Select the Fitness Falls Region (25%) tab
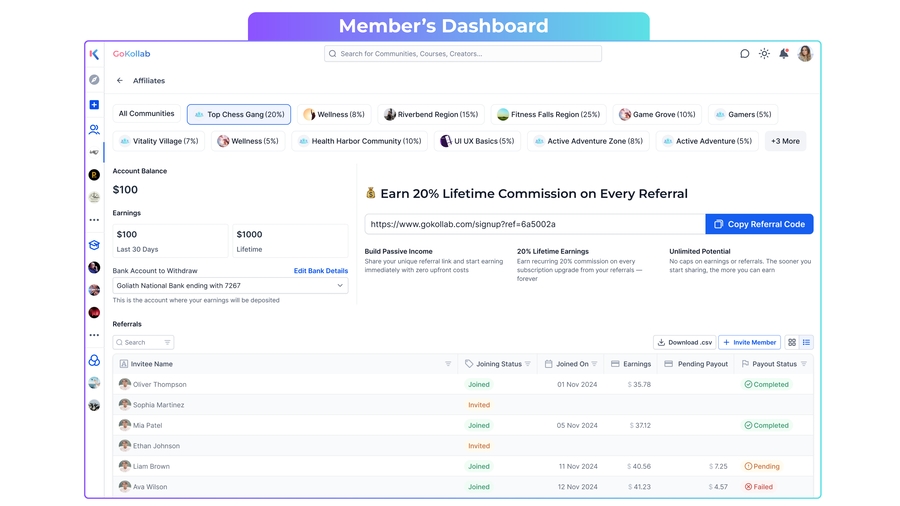900x506 pixels. (549, 115)
